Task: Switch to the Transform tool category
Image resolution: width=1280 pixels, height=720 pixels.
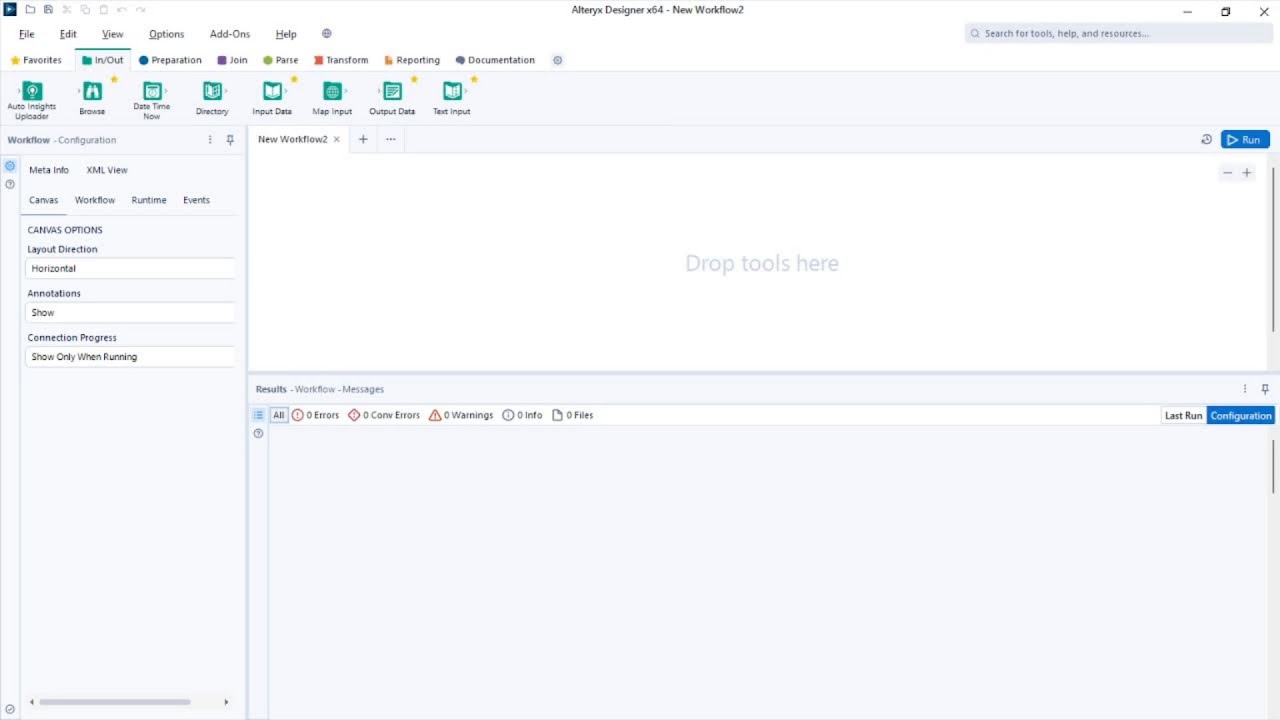Action: [x=341, y=60]
